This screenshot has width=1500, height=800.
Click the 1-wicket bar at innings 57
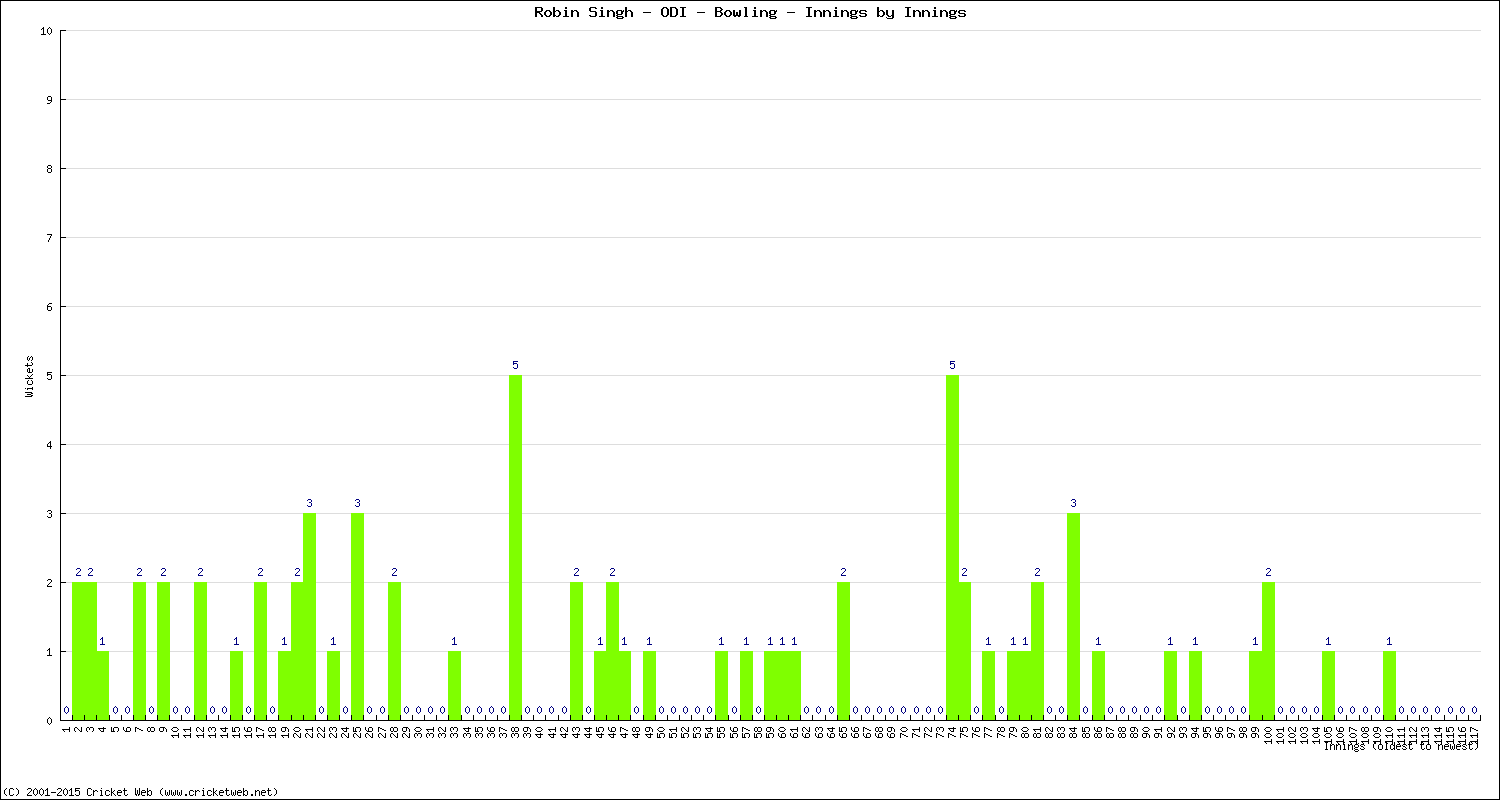746,686
